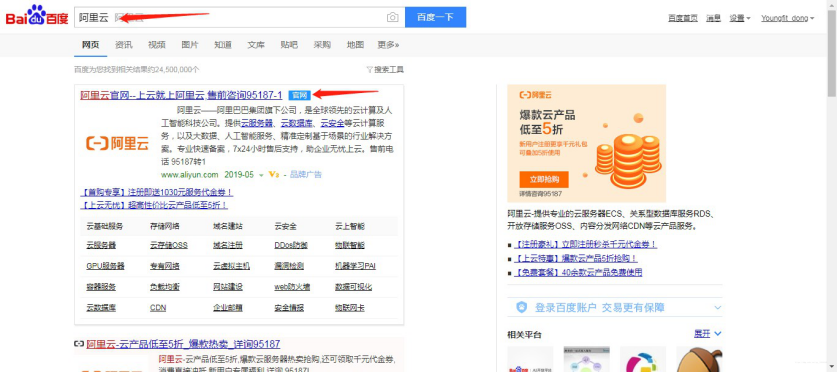
Task: Open the 负载均衡 link
Action: click(165, 287)
